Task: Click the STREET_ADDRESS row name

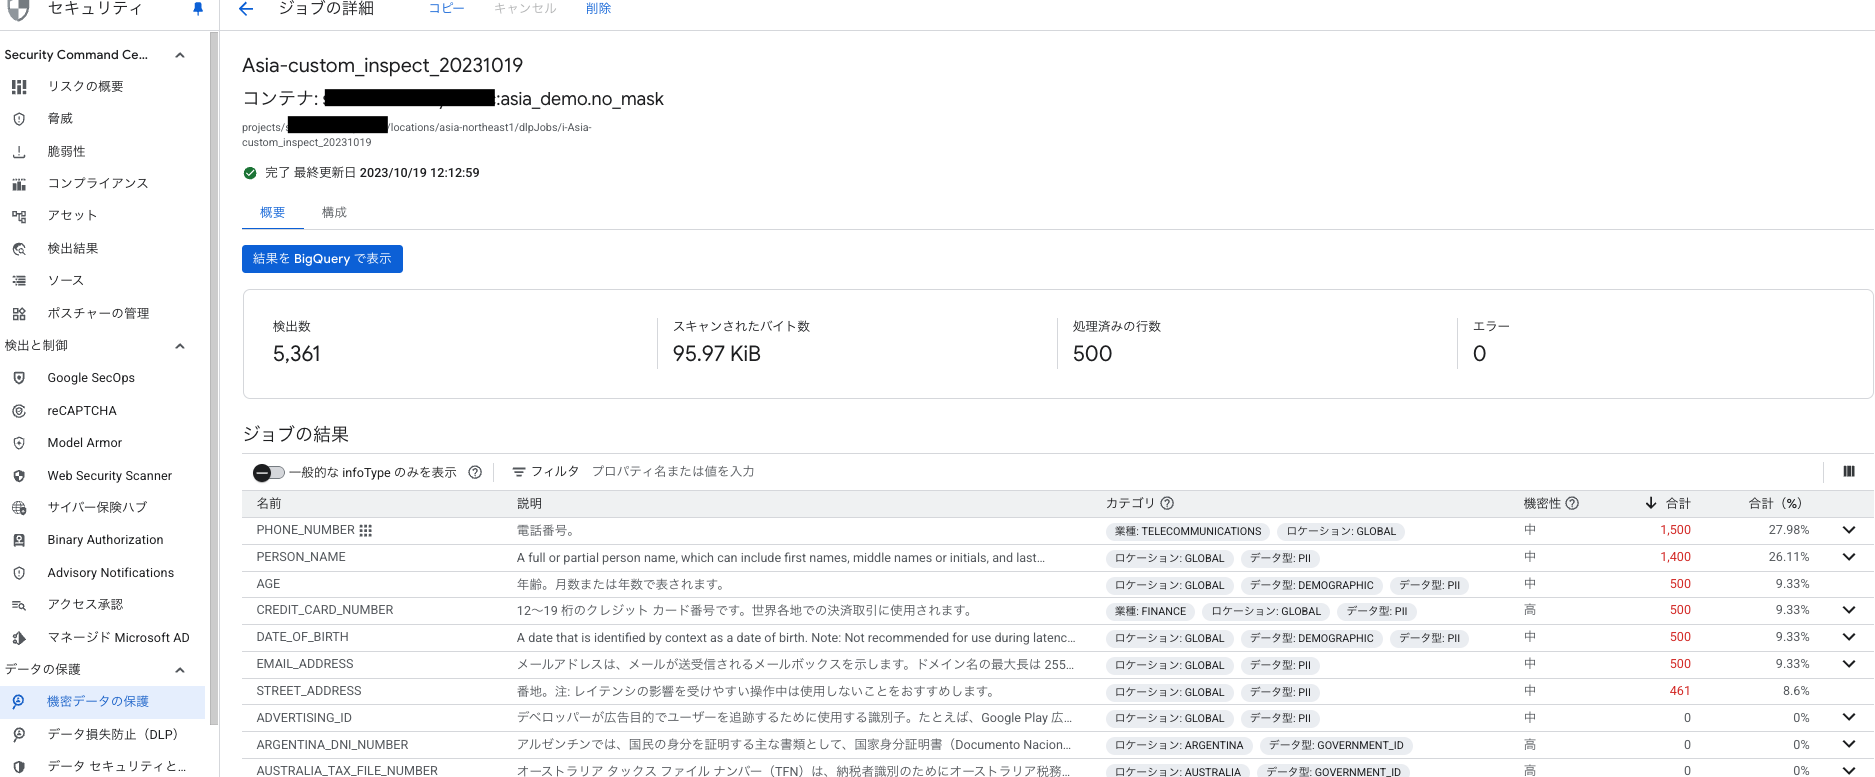Action: coord(309,691)
